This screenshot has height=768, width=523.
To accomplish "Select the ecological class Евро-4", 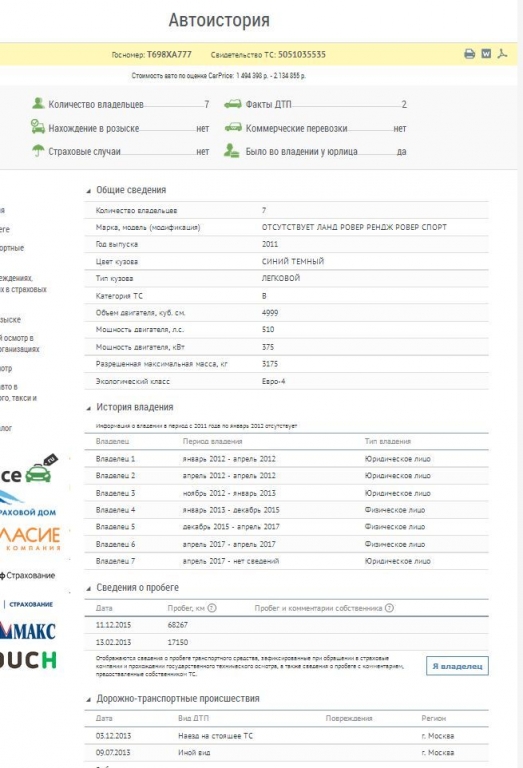I will pyautogui.click(x=273, y=381).
